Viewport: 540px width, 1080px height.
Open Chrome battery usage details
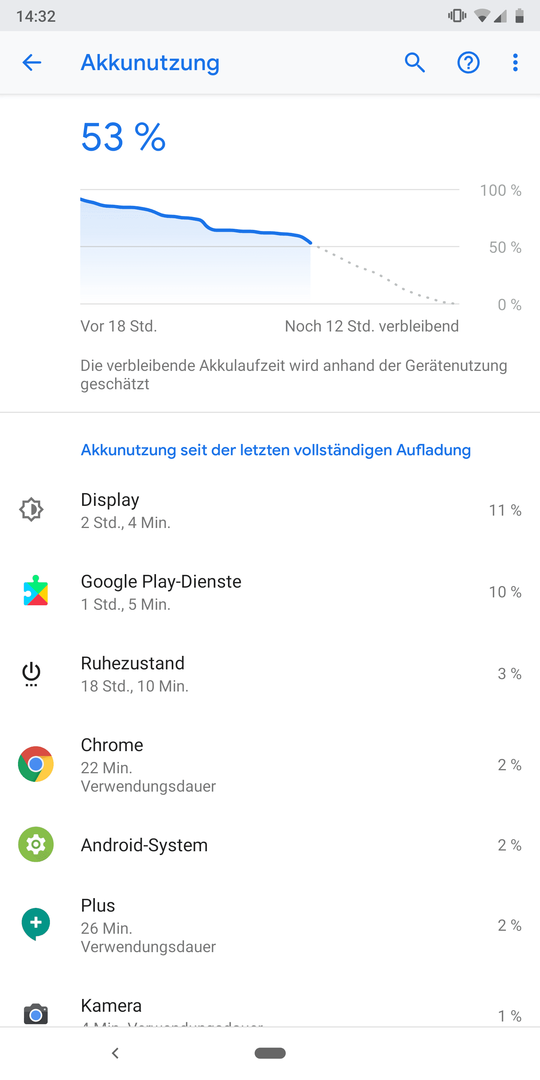click(270, 764)
